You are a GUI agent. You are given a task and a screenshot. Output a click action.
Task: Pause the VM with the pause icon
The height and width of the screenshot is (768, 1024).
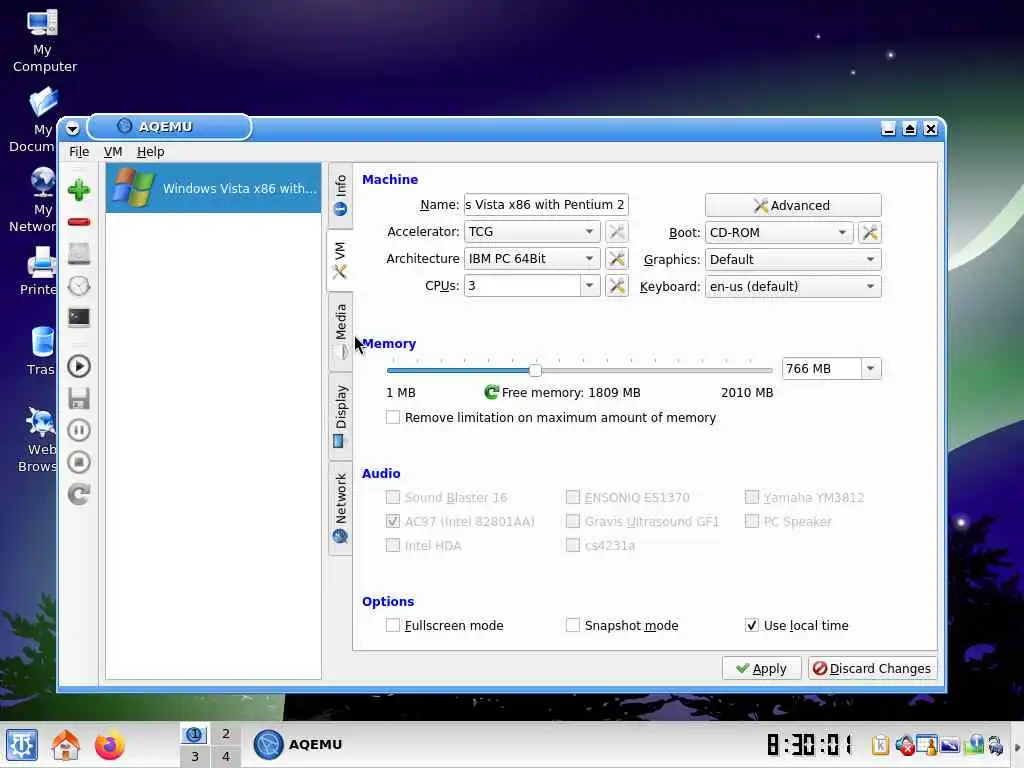pyautogui.click(x=79, y=430)
